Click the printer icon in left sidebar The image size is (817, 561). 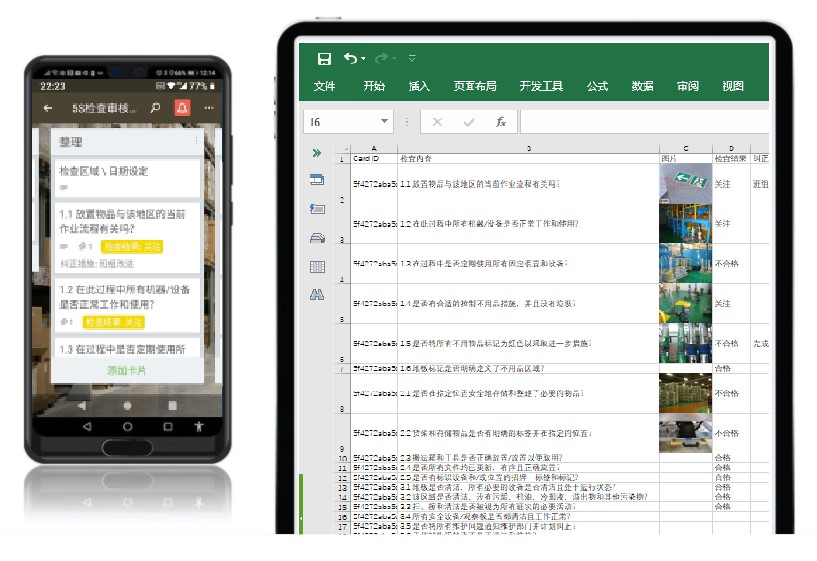tap(317, 237)
